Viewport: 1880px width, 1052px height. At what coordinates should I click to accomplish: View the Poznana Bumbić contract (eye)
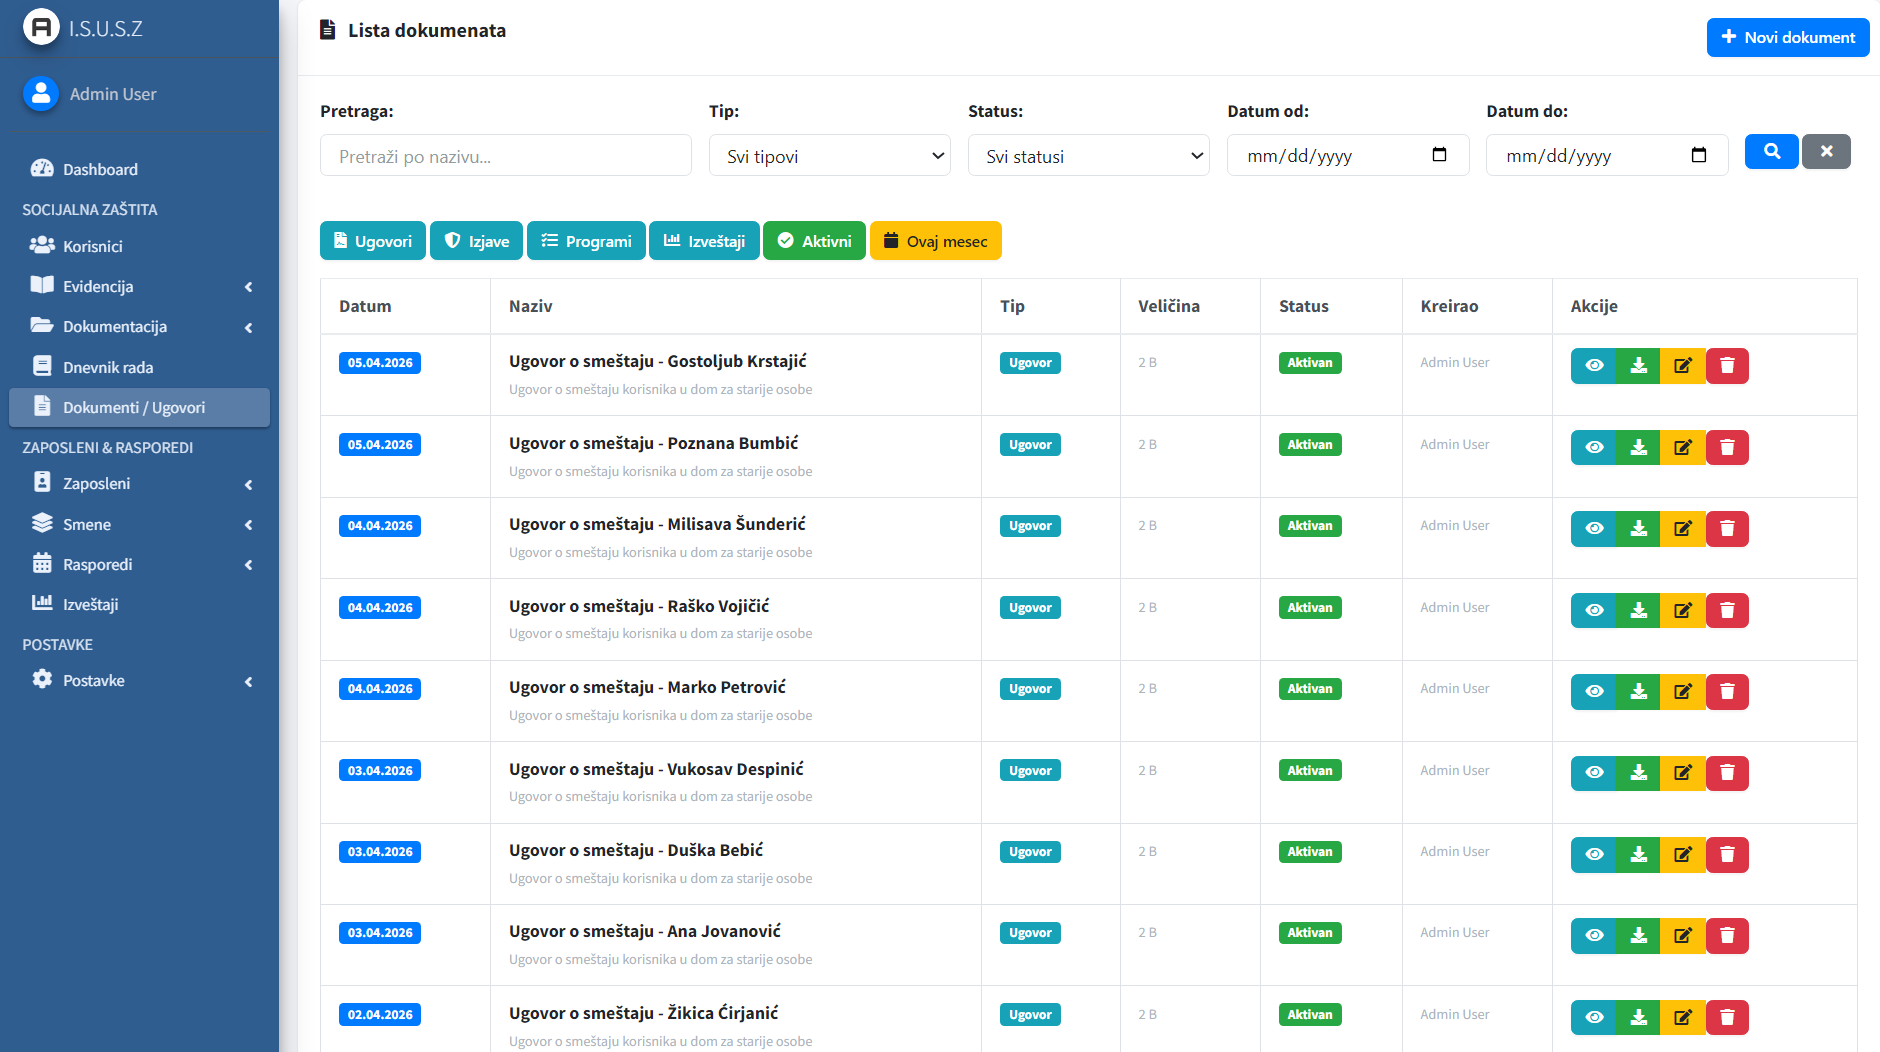(x=1594, y=448)
